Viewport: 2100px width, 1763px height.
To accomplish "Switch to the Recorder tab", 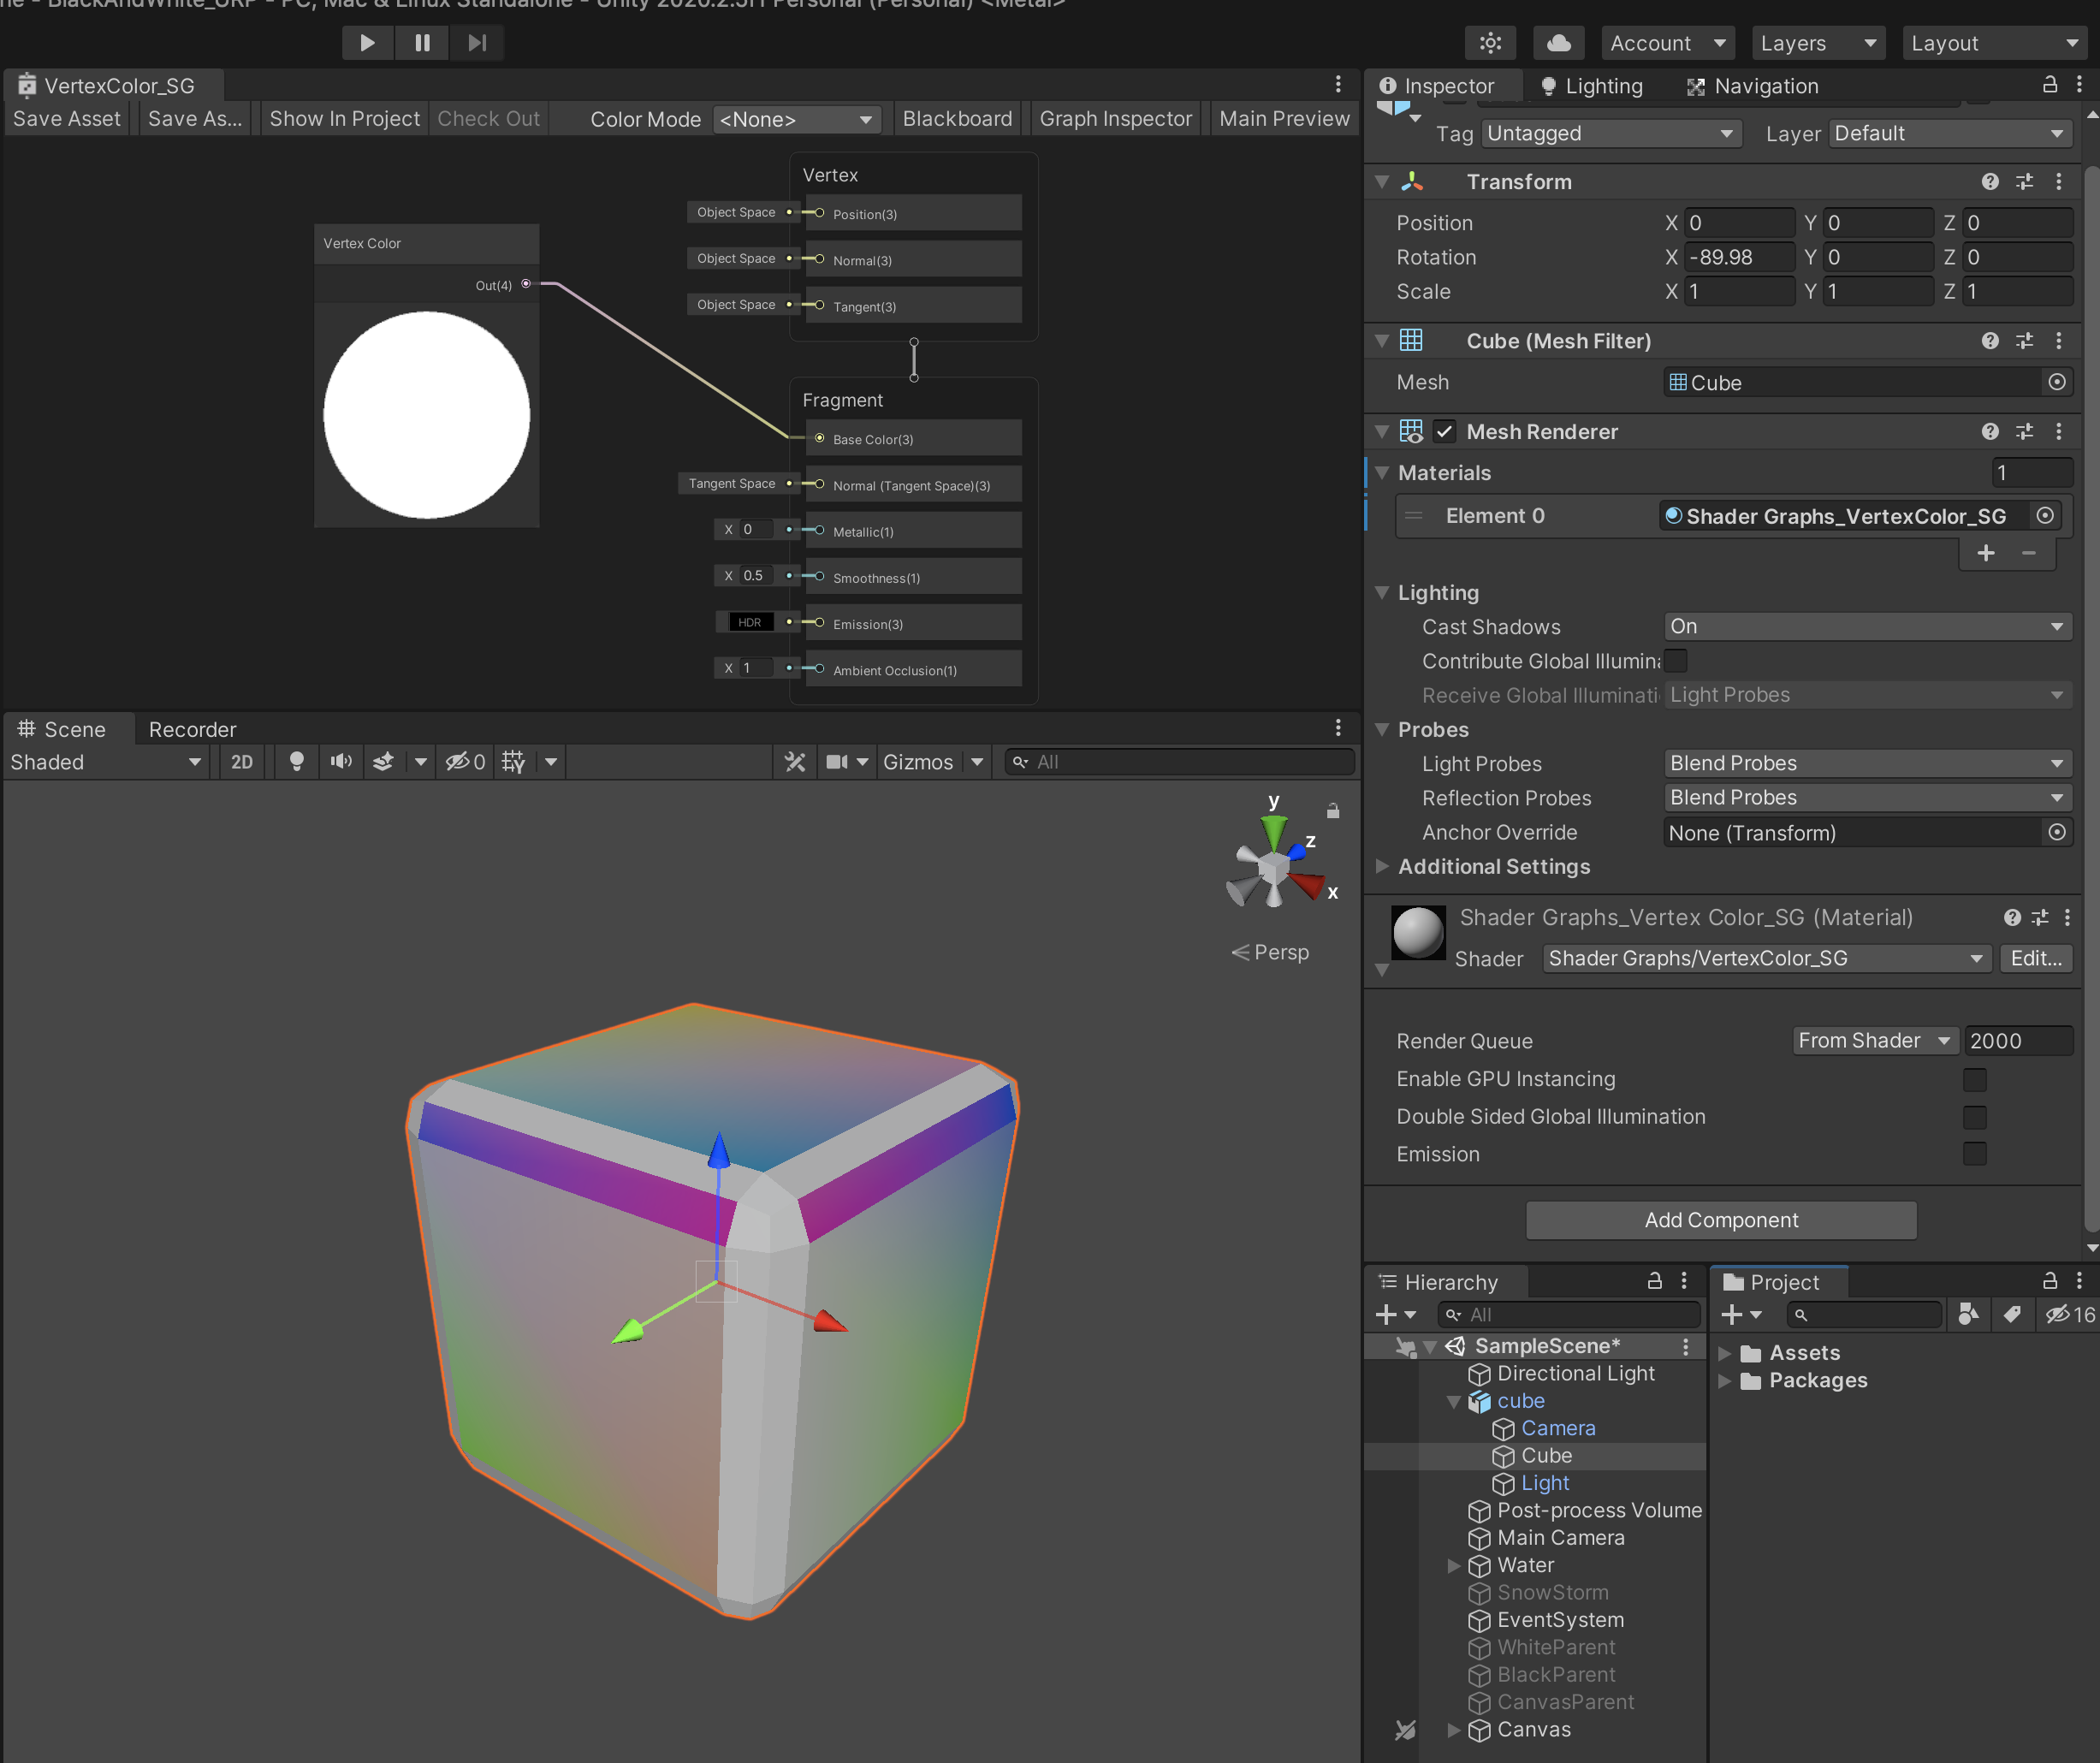I will click(x=192, y=729).
